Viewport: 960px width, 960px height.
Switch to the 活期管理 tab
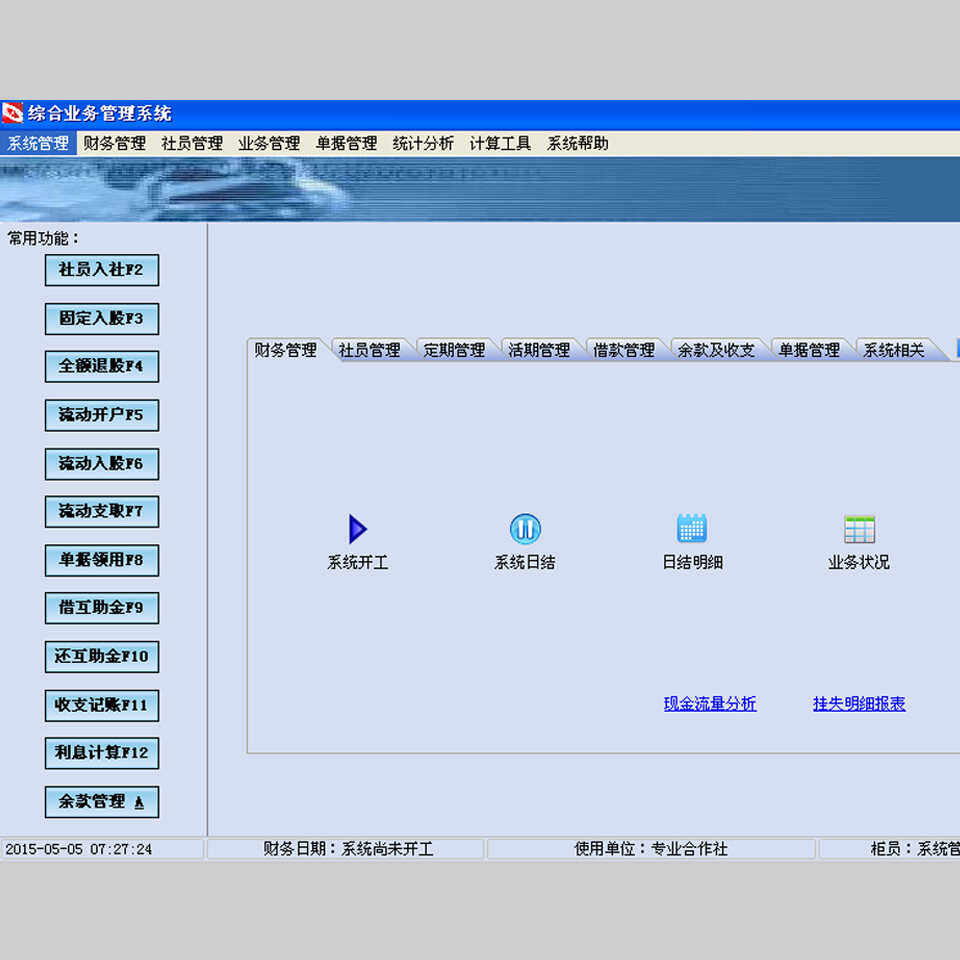539,350
